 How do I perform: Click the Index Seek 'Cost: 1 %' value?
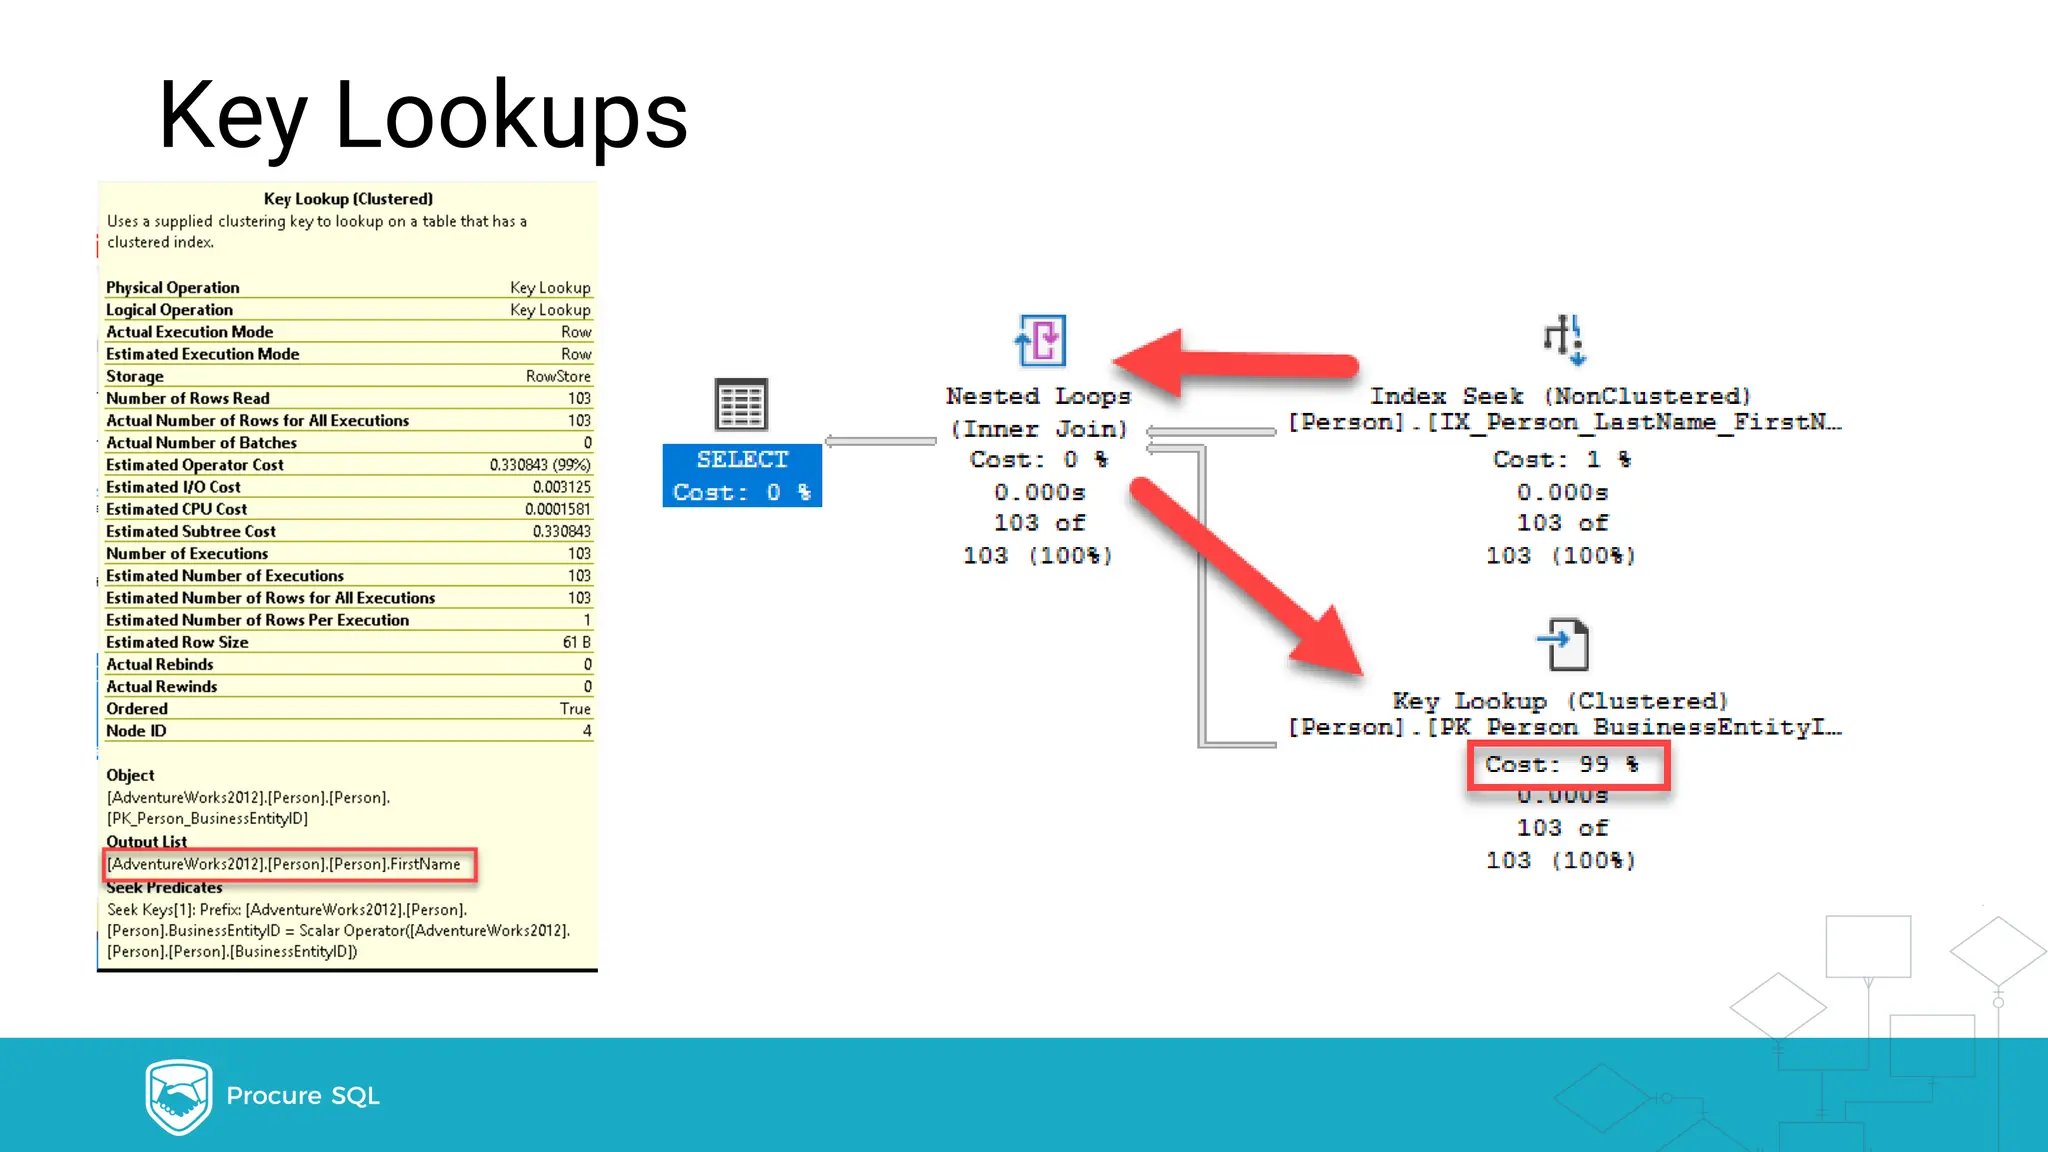tap(1562, 460)
